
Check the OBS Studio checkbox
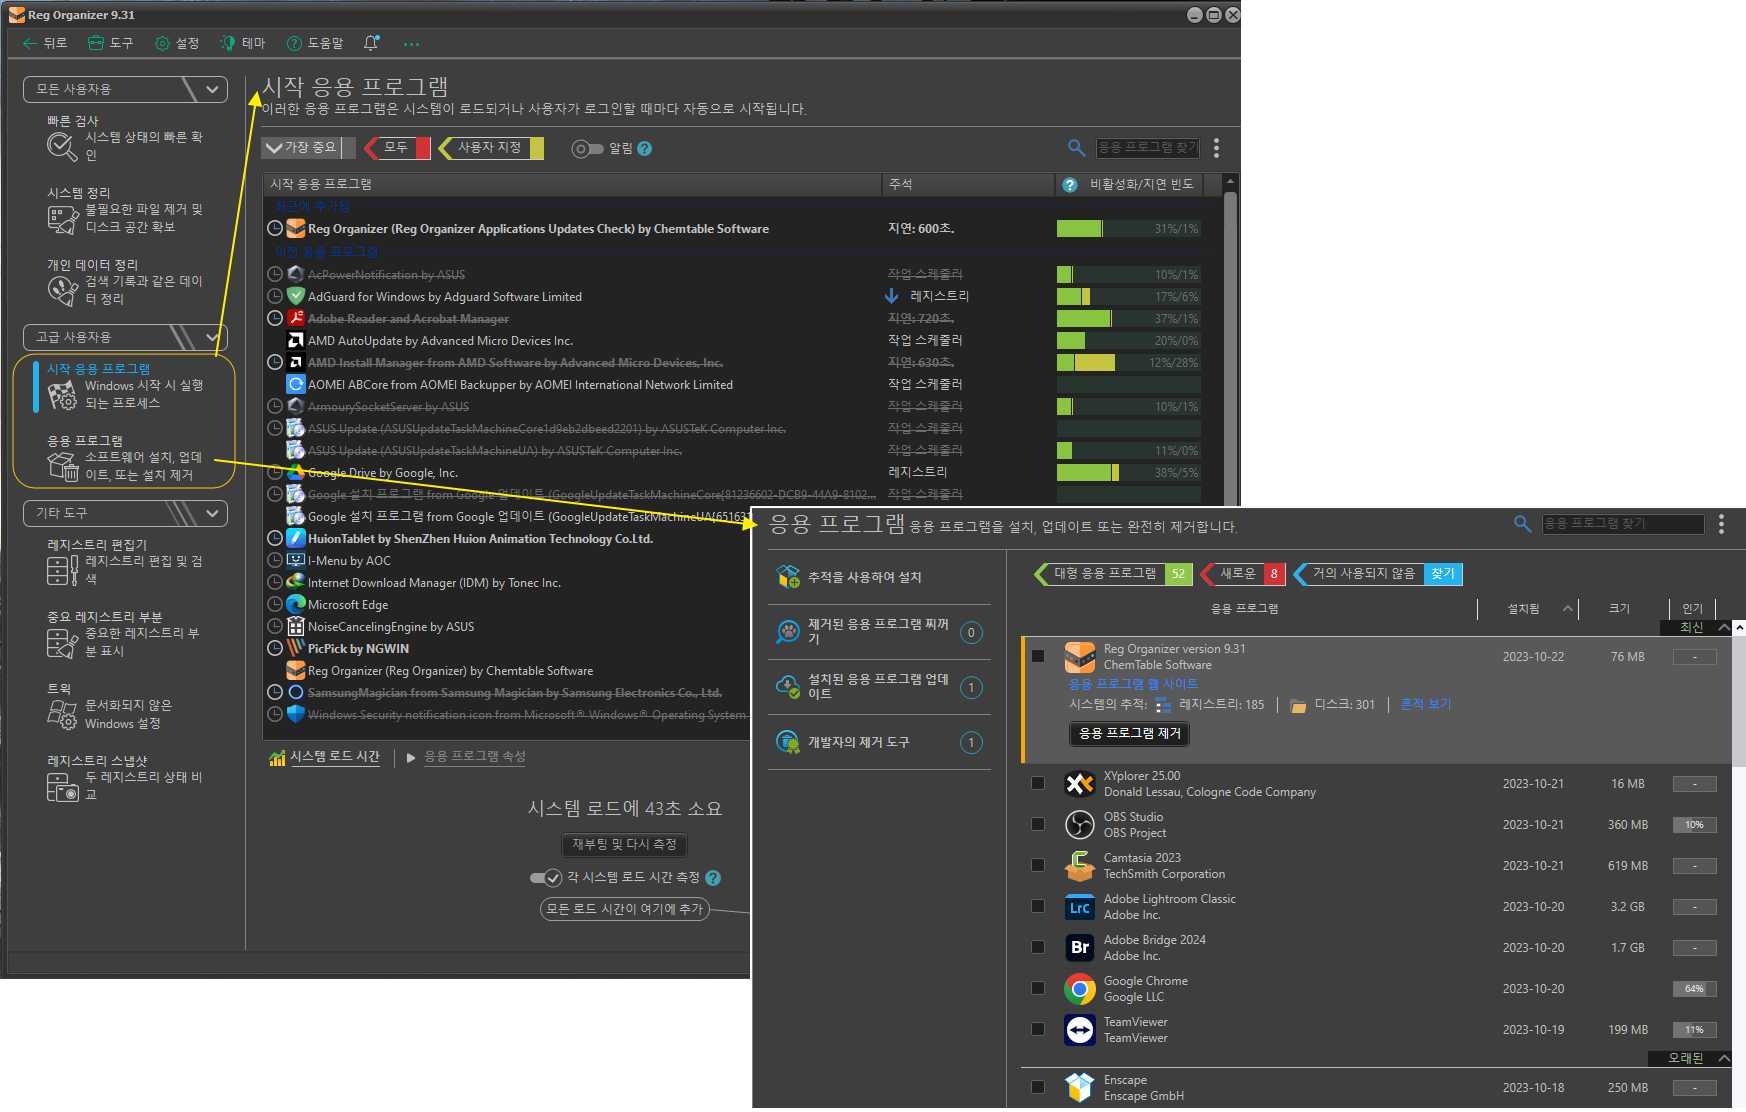click(1038, 825)
